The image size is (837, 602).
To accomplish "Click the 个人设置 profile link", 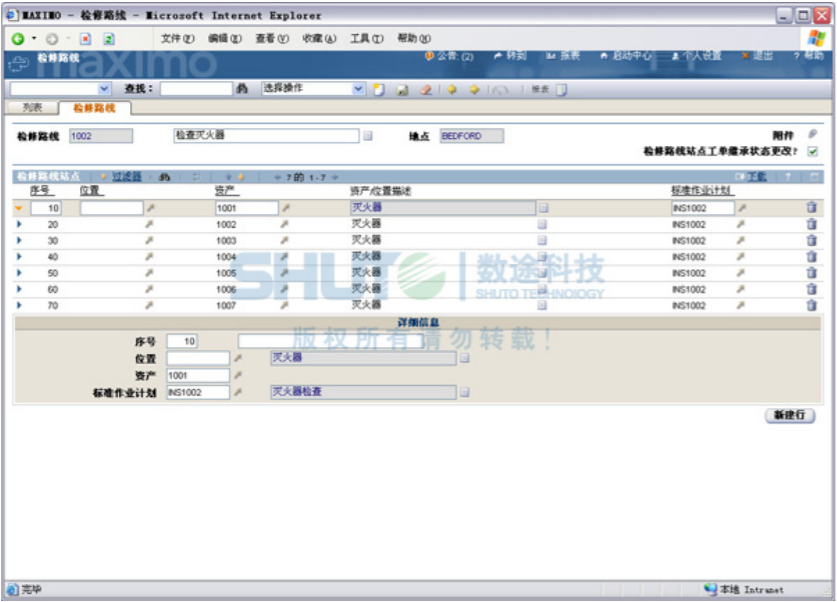I will (697, 56).
